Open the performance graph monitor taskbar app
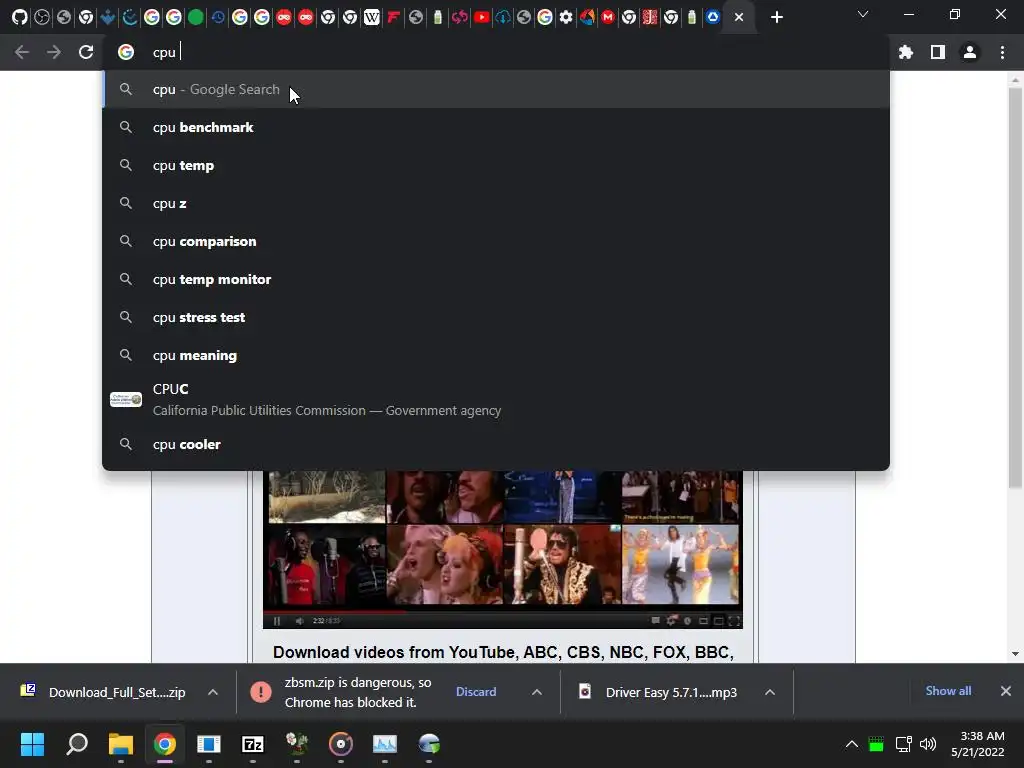The height and width of the screenshot is (768, 1024). (385, 744)
